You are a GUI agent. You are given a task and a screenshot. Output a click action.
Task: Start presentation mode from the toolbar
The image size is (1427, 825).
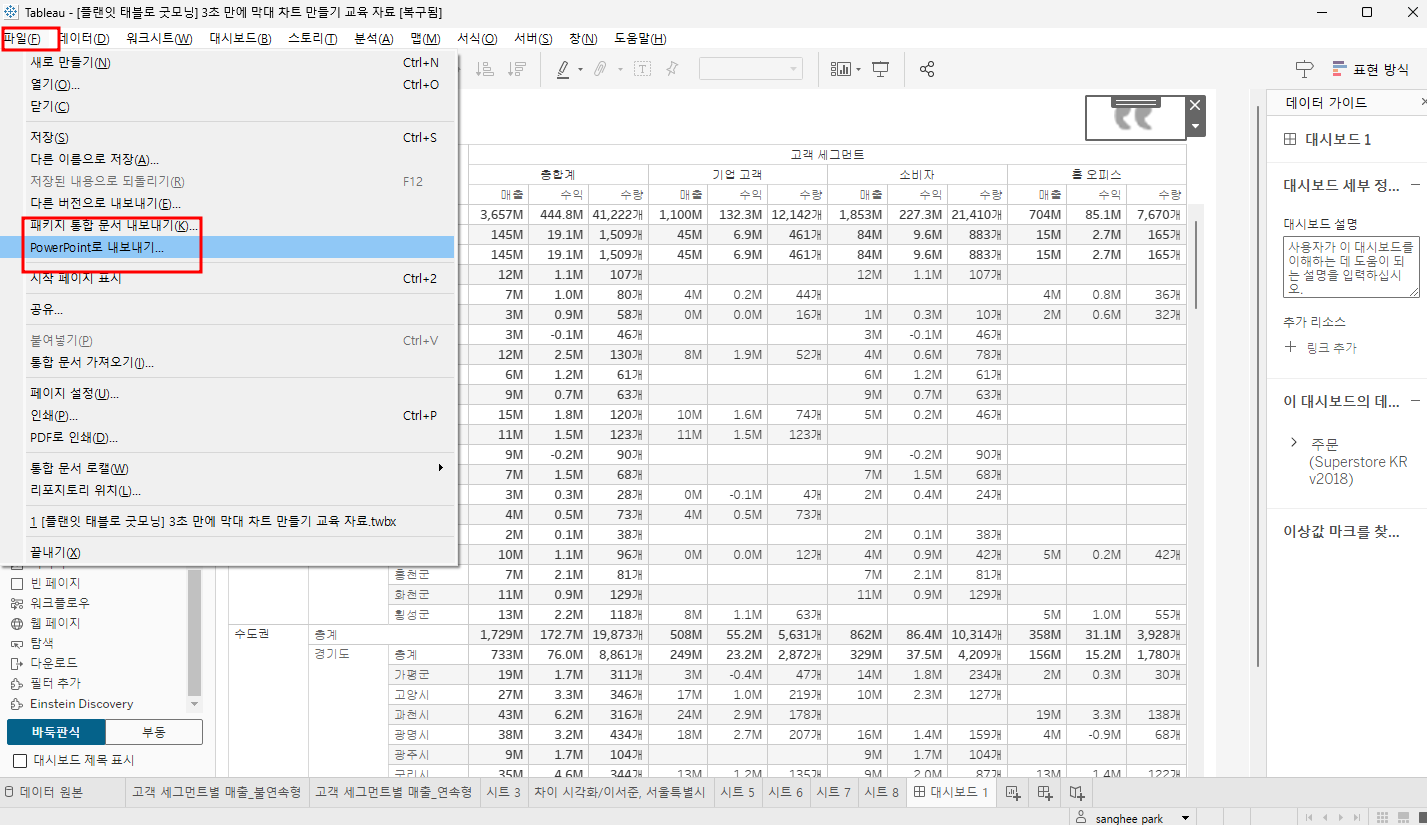click(881, 69)
